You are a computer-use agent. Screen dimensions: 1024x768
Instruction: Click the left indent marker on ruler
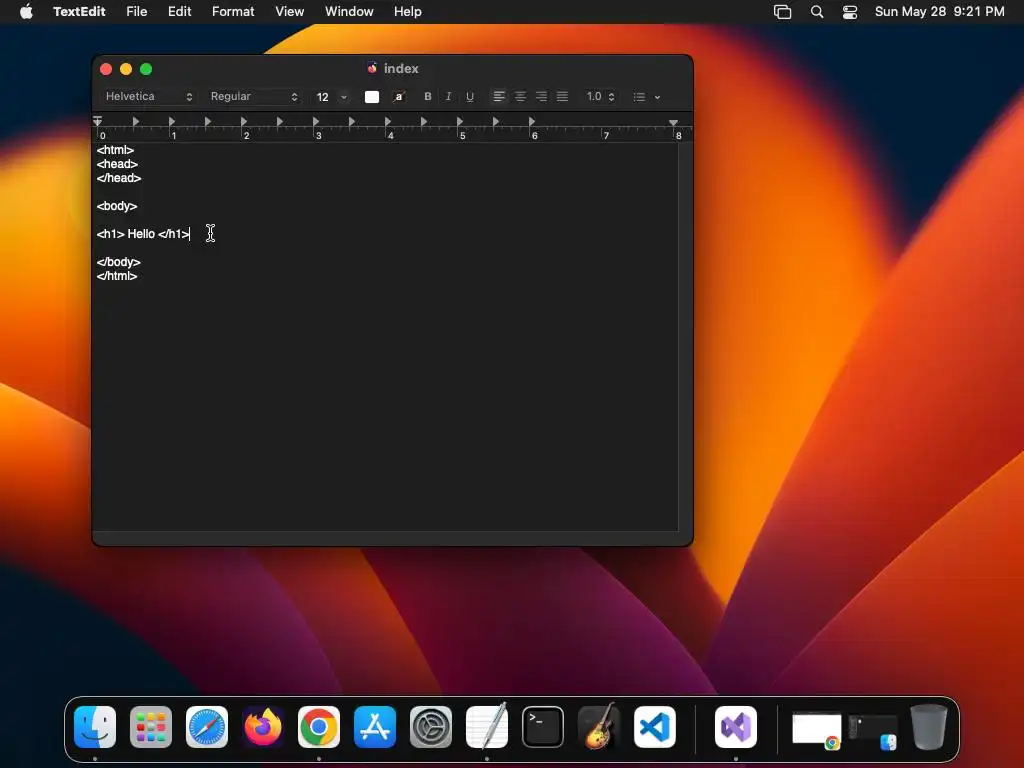(97, 121)
